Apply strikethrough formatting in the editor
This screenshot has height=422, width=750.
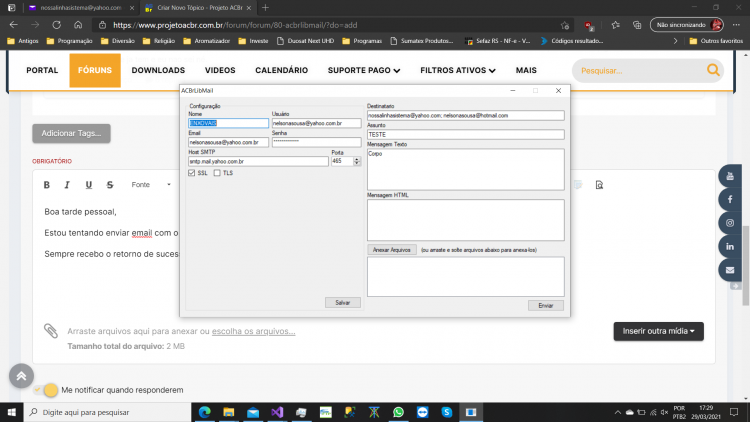pos(110,185)
